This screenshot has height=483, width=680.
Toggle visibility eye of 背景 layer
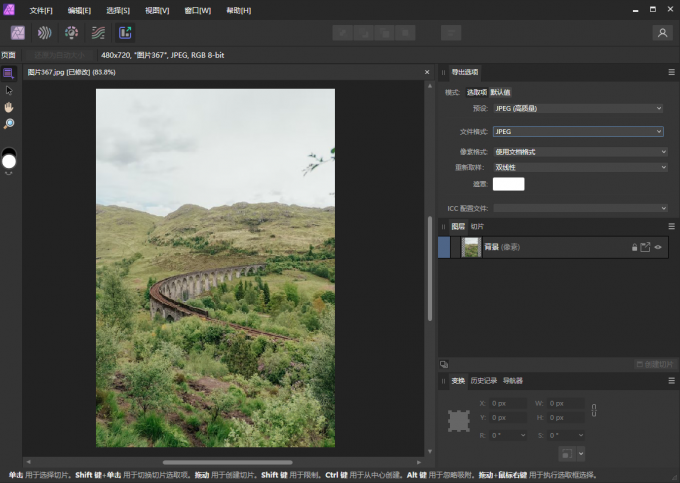click(x=658, y=247)
